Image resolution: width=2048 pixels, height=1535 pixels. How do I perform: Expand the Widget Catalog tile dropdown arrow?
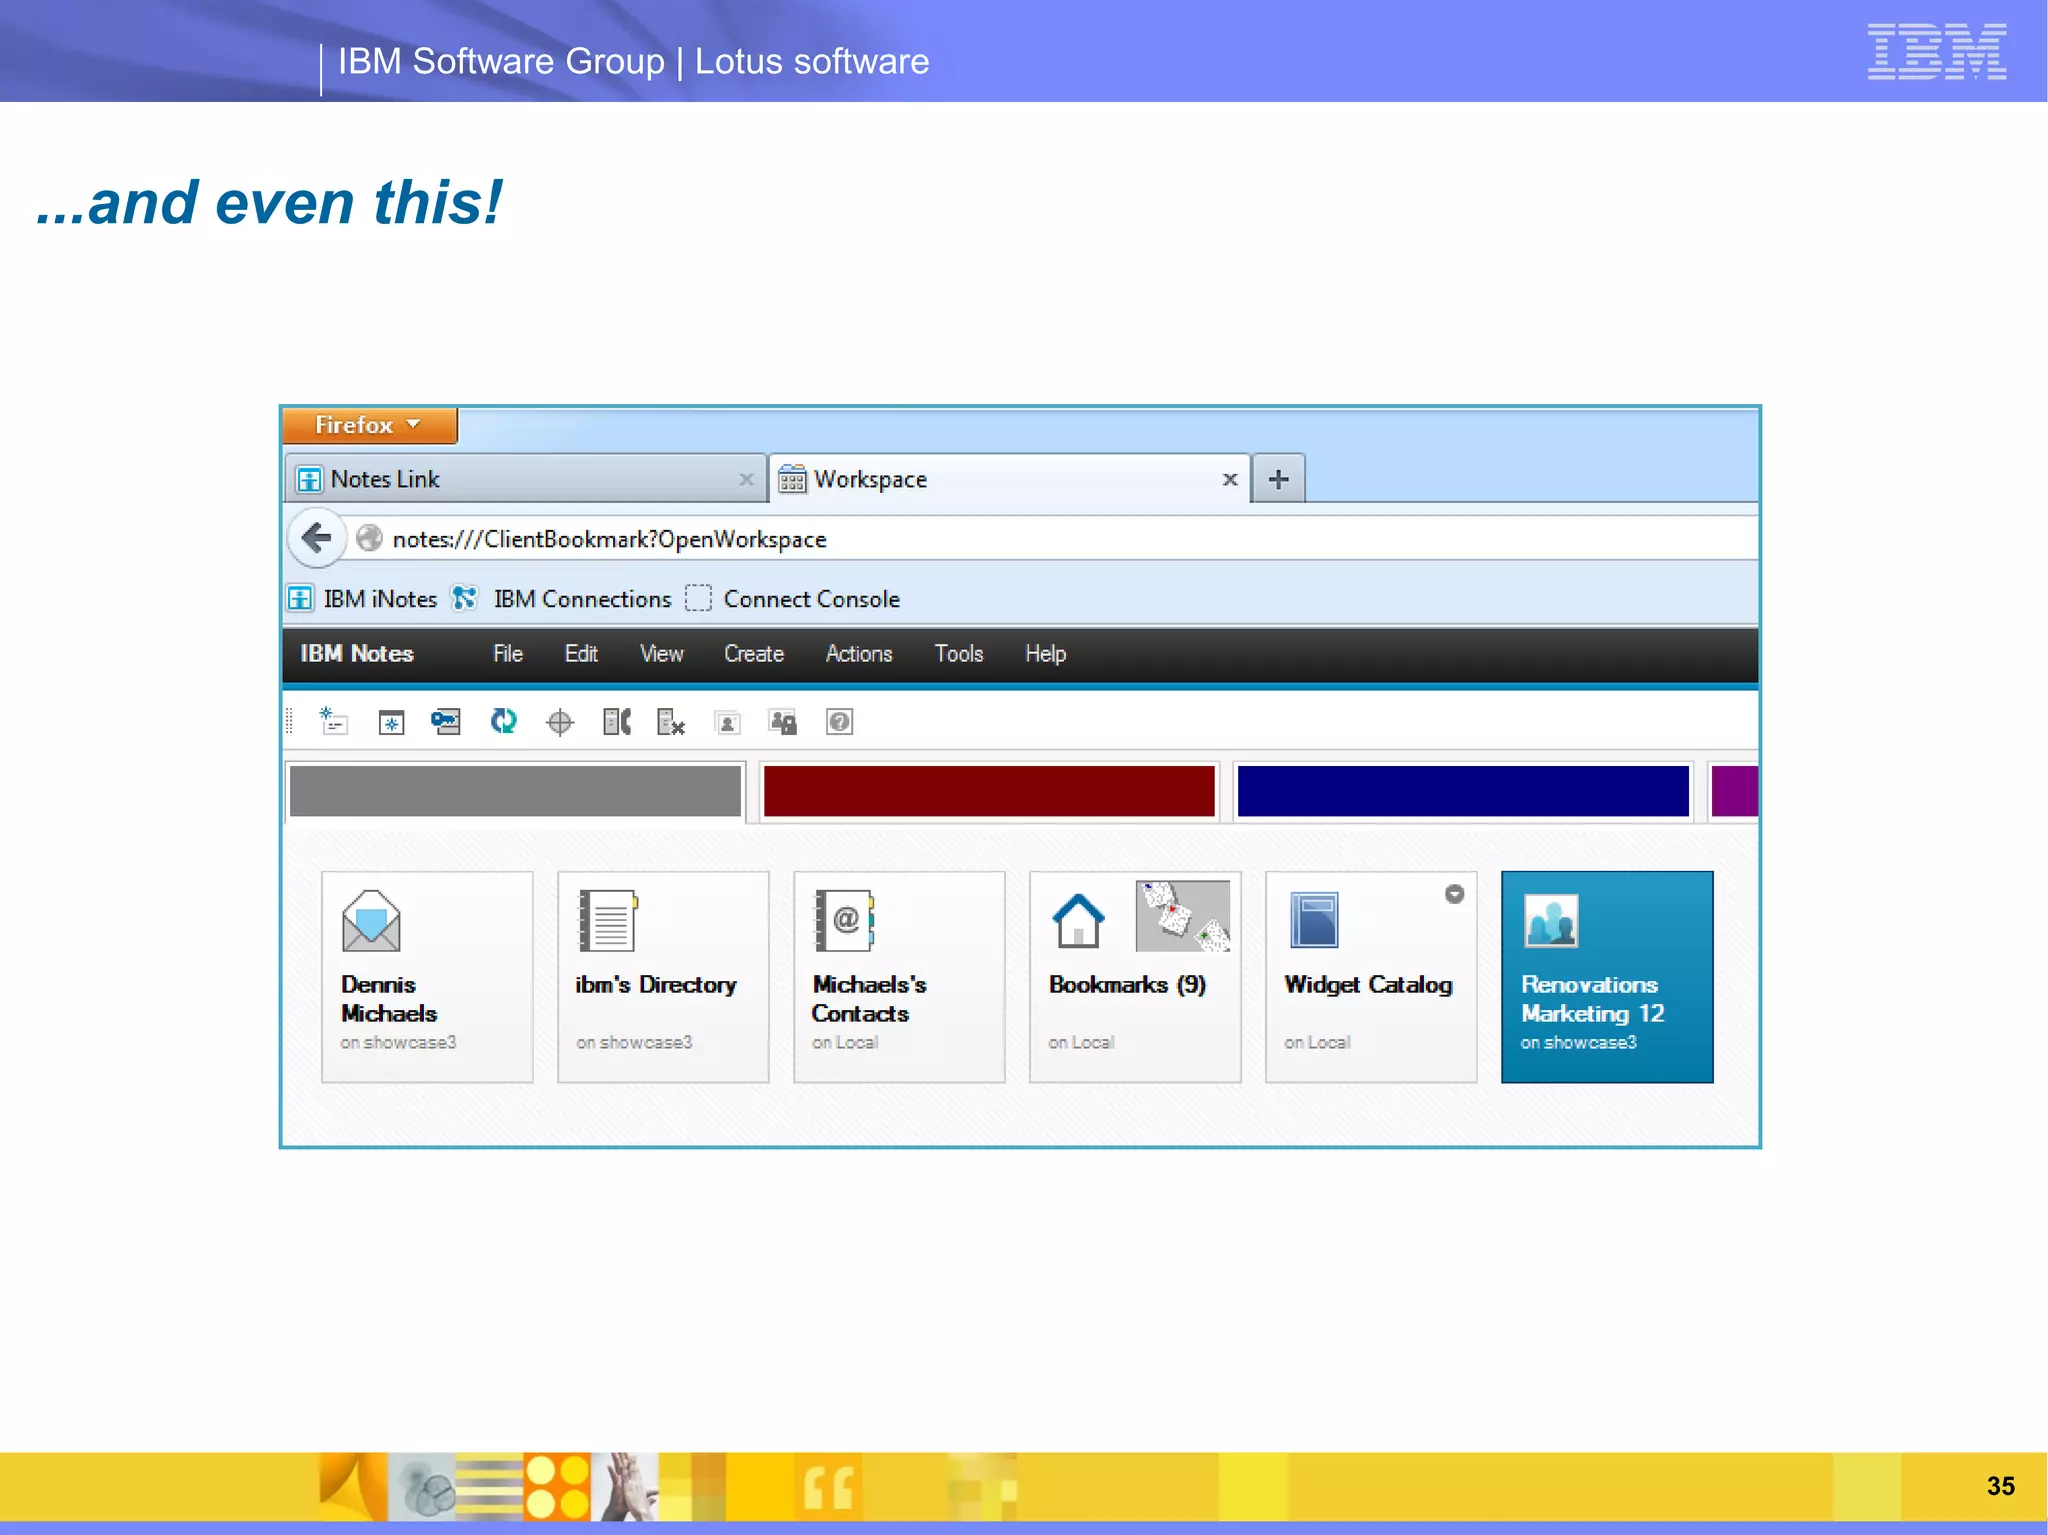point(1454,894)
